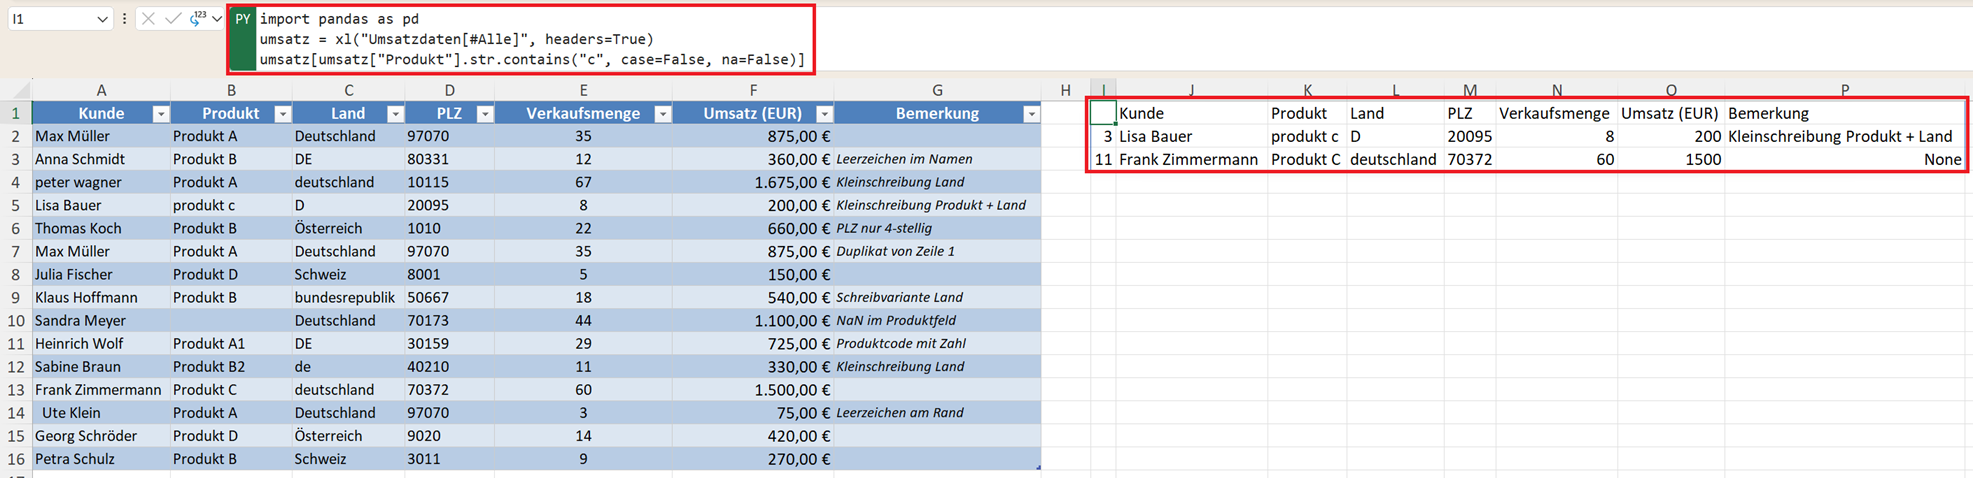Image resolution: width=1973 pixels, height=478 pixels.
Task: Select row header 10
Action: click(16, 321)
